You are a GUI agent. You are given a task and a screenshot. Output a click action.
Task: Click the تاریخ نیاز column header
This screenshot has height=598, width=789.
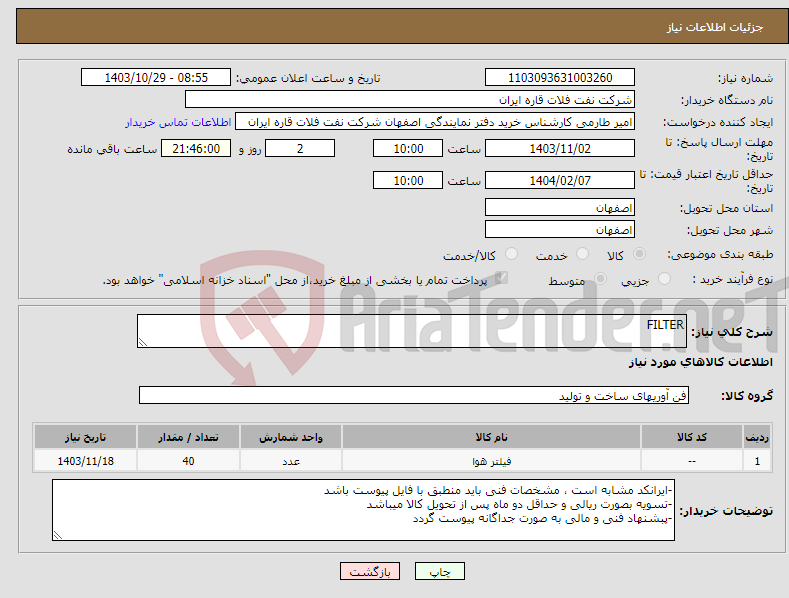pos(86,437)
